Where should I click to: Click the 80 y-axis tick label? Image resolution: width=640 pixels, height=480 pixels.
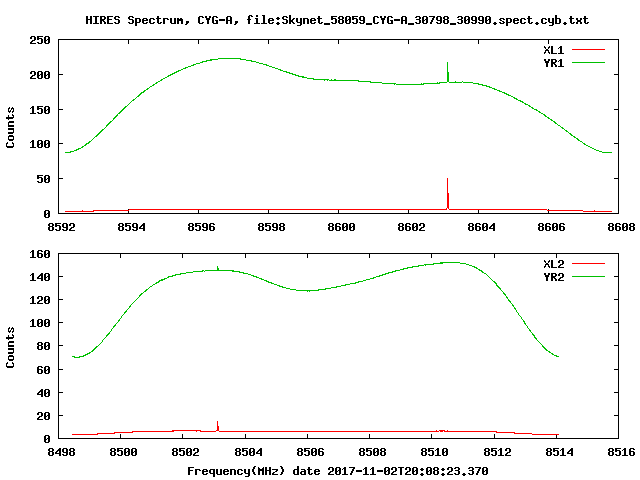tap(43, 346)
